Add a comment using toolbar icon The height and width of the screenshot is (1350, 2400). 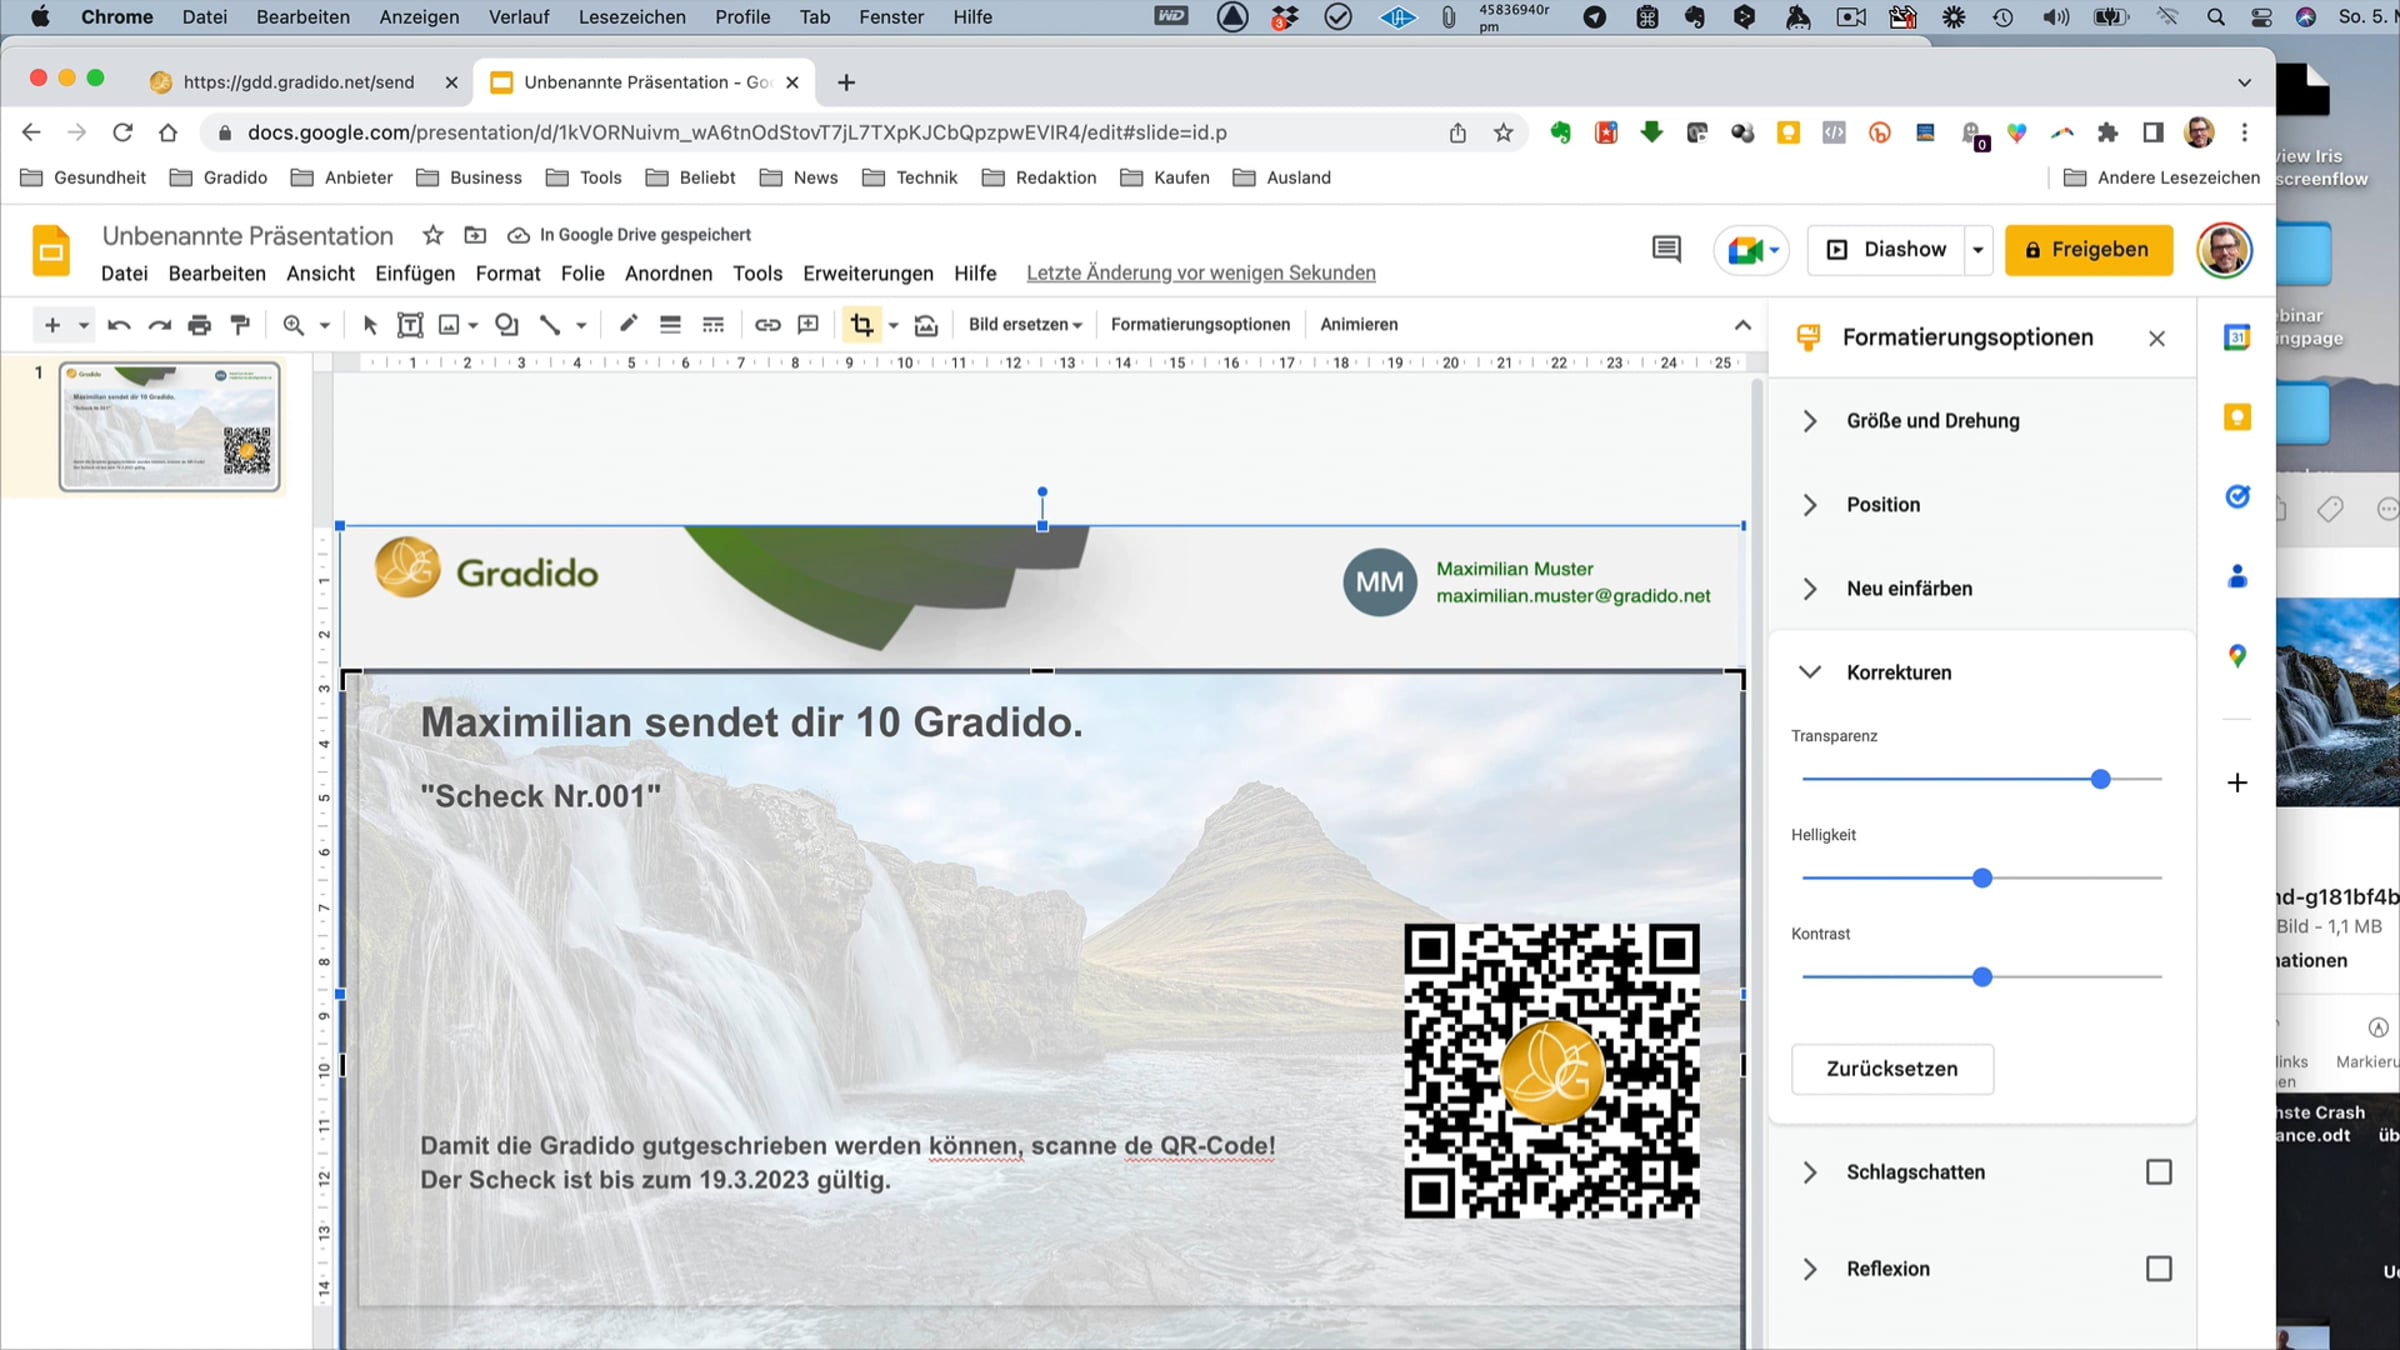[808, 325]
